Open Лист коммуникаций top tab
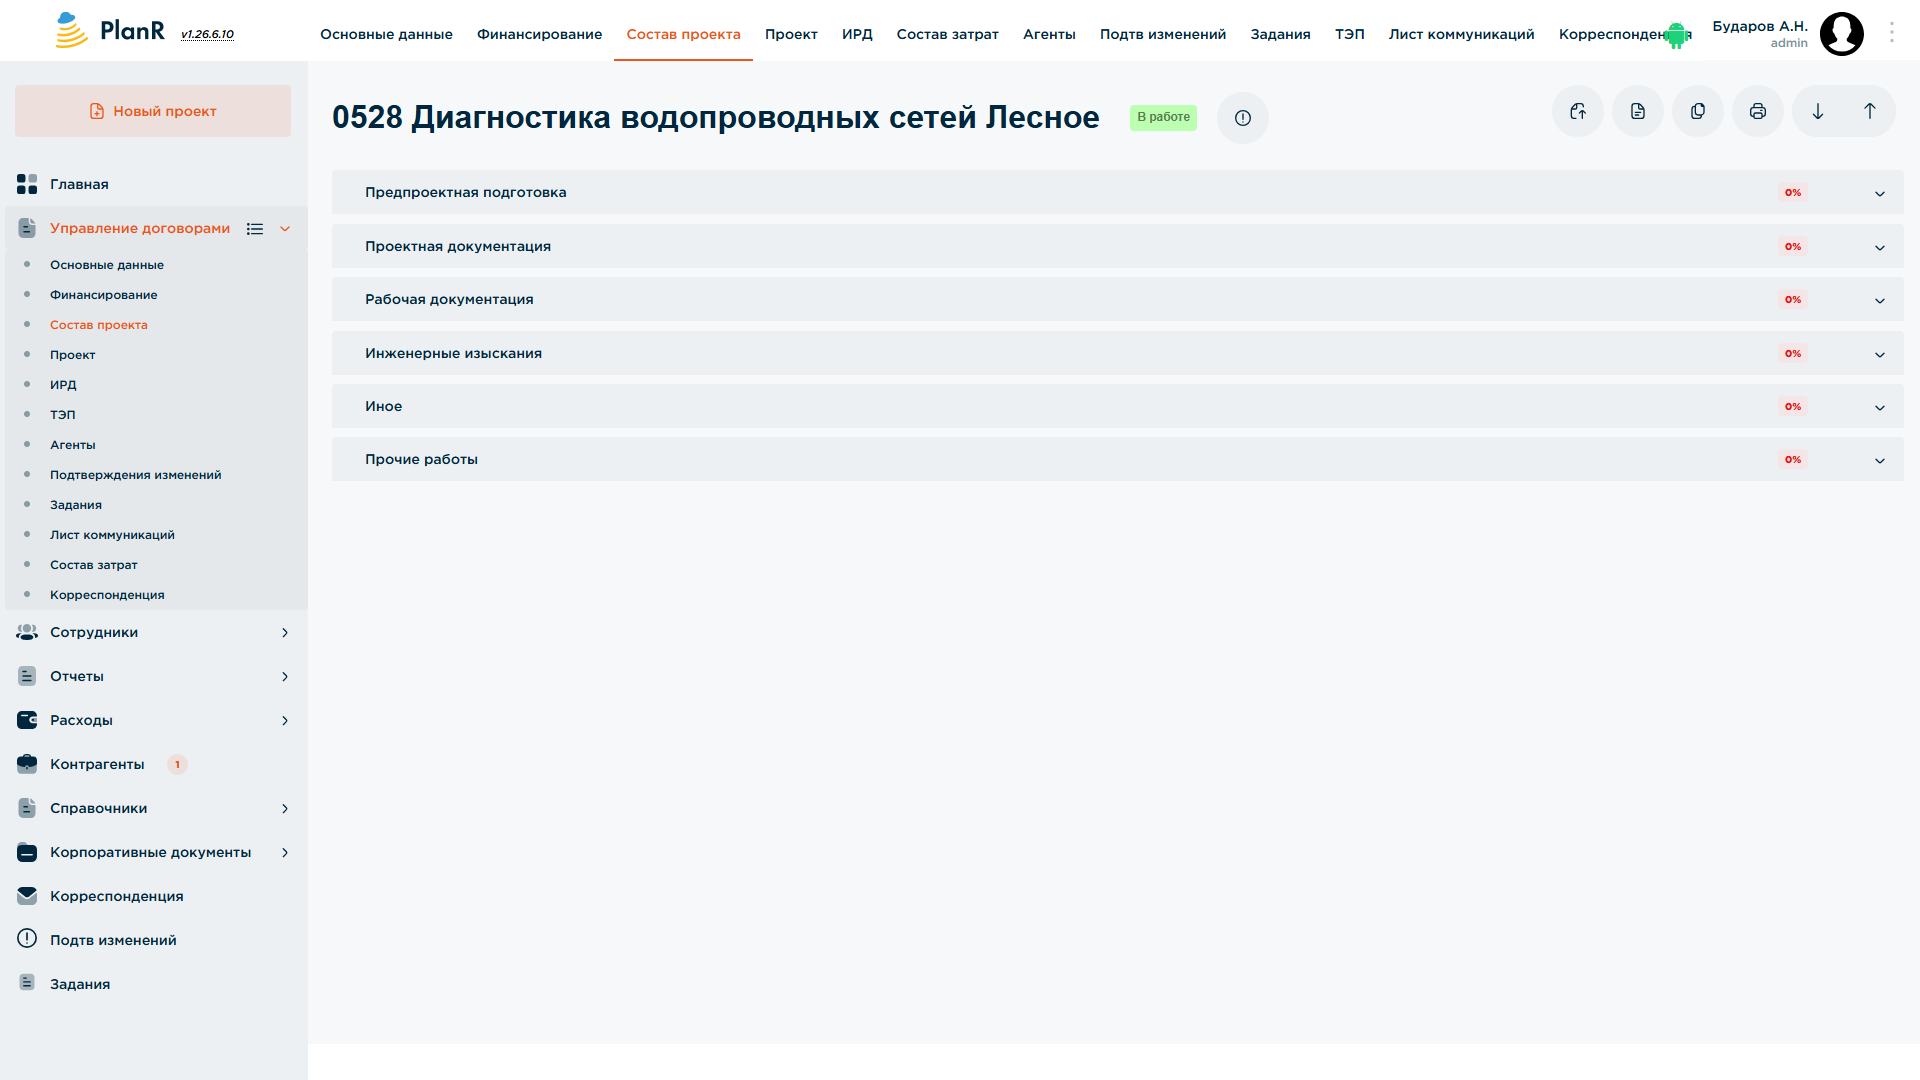The height and width of the screenshot is (1080, 1920). tap(1461, 34)
